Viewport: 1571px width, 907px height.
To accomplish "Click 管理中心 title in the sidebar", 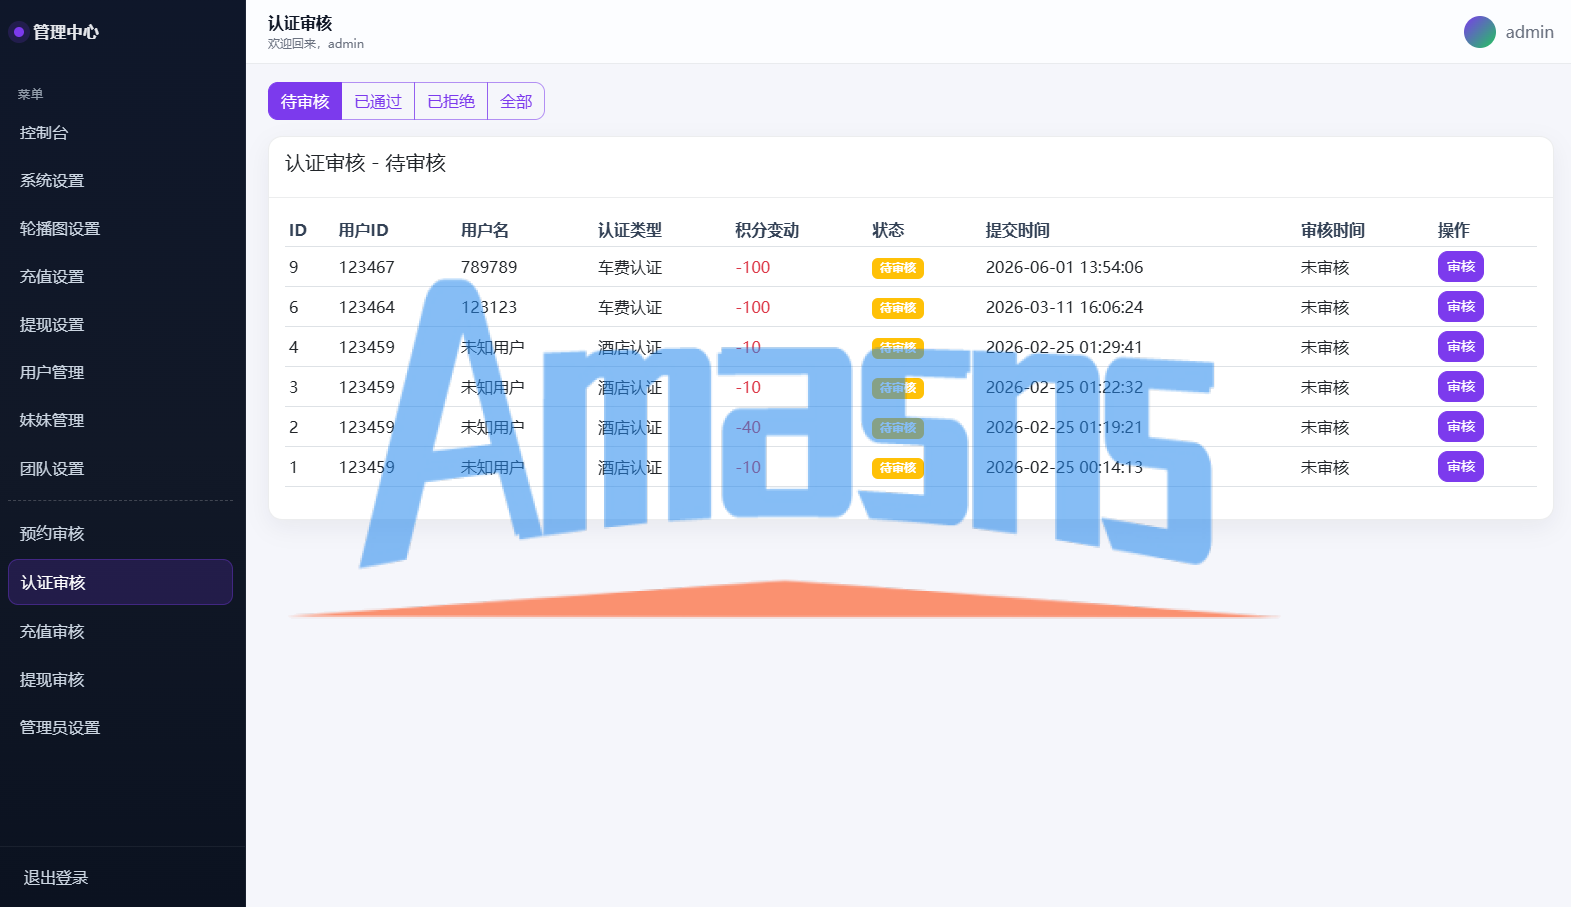I will pos(66,32).
